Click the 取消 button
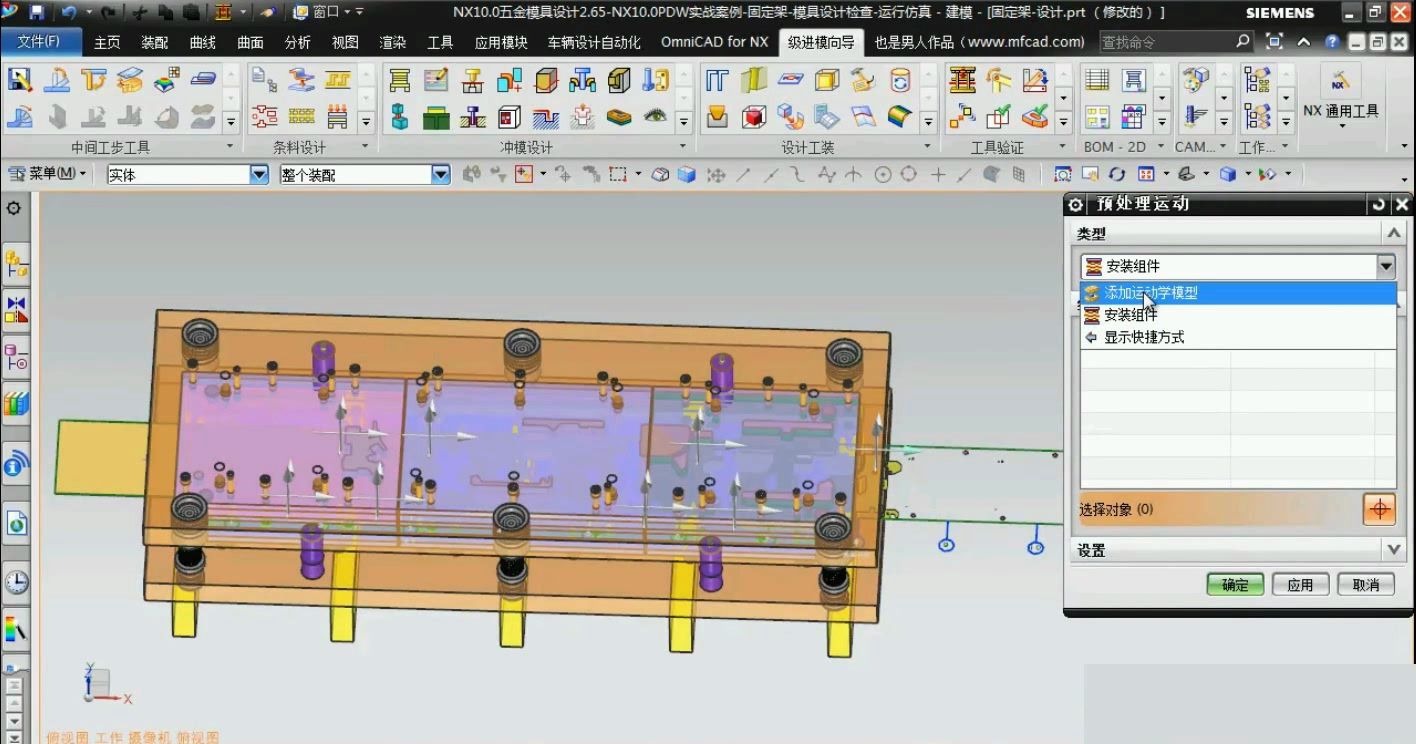 [x=1366, y=585]
